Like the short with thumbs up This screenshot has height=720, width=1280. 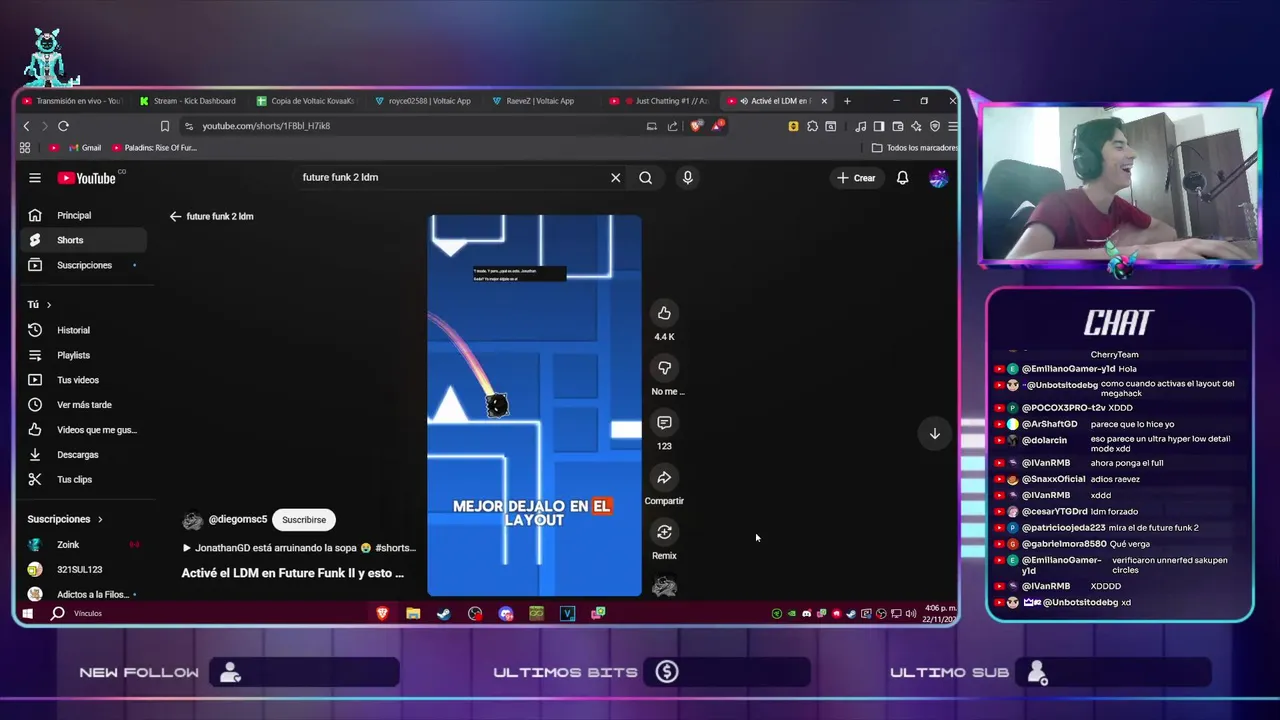tap(664, 313)
